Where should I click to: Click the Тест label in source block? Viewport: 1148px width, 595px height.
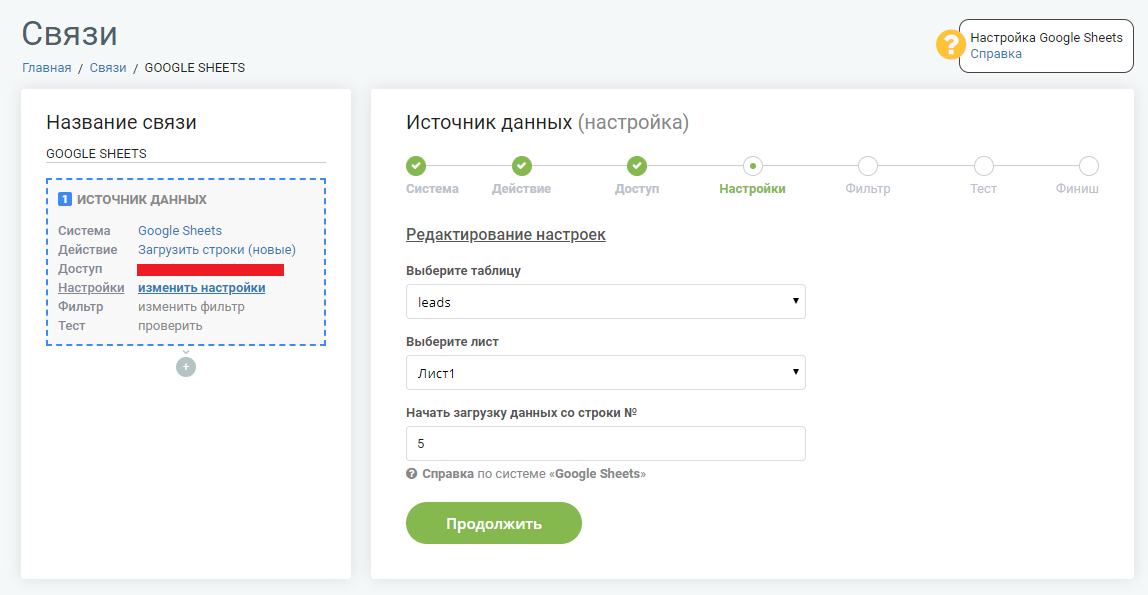pos(72,326)
